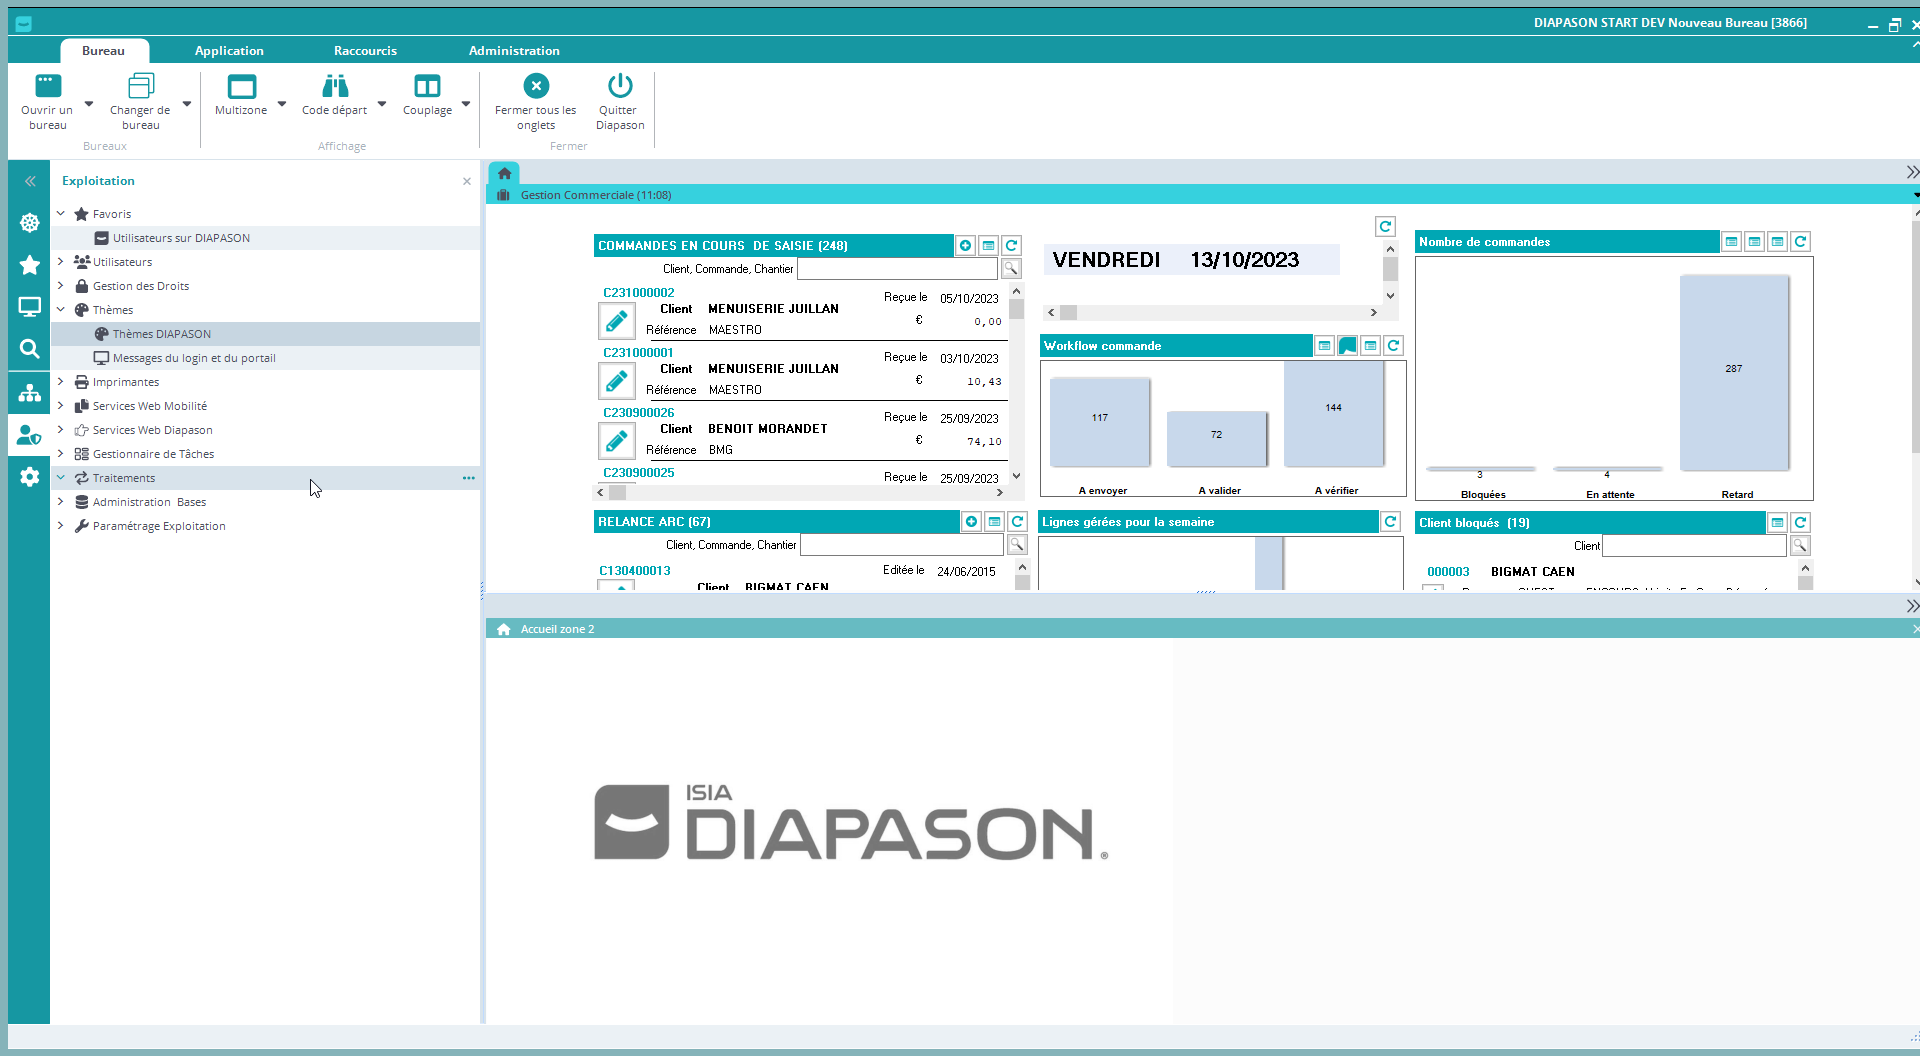Click the Multizone display icon
The image size is (1920, 1056).
241,87
